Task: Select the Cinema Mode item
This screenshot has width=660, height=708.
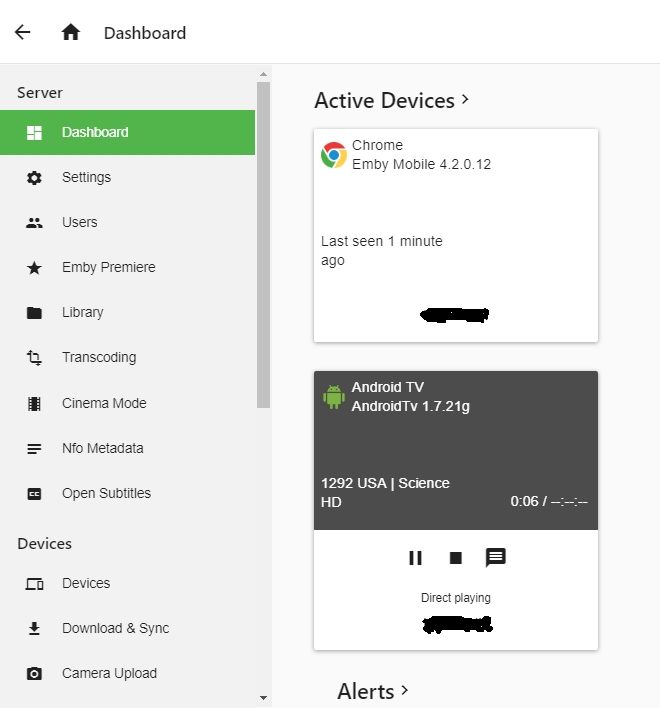Action: pos(127,403)
